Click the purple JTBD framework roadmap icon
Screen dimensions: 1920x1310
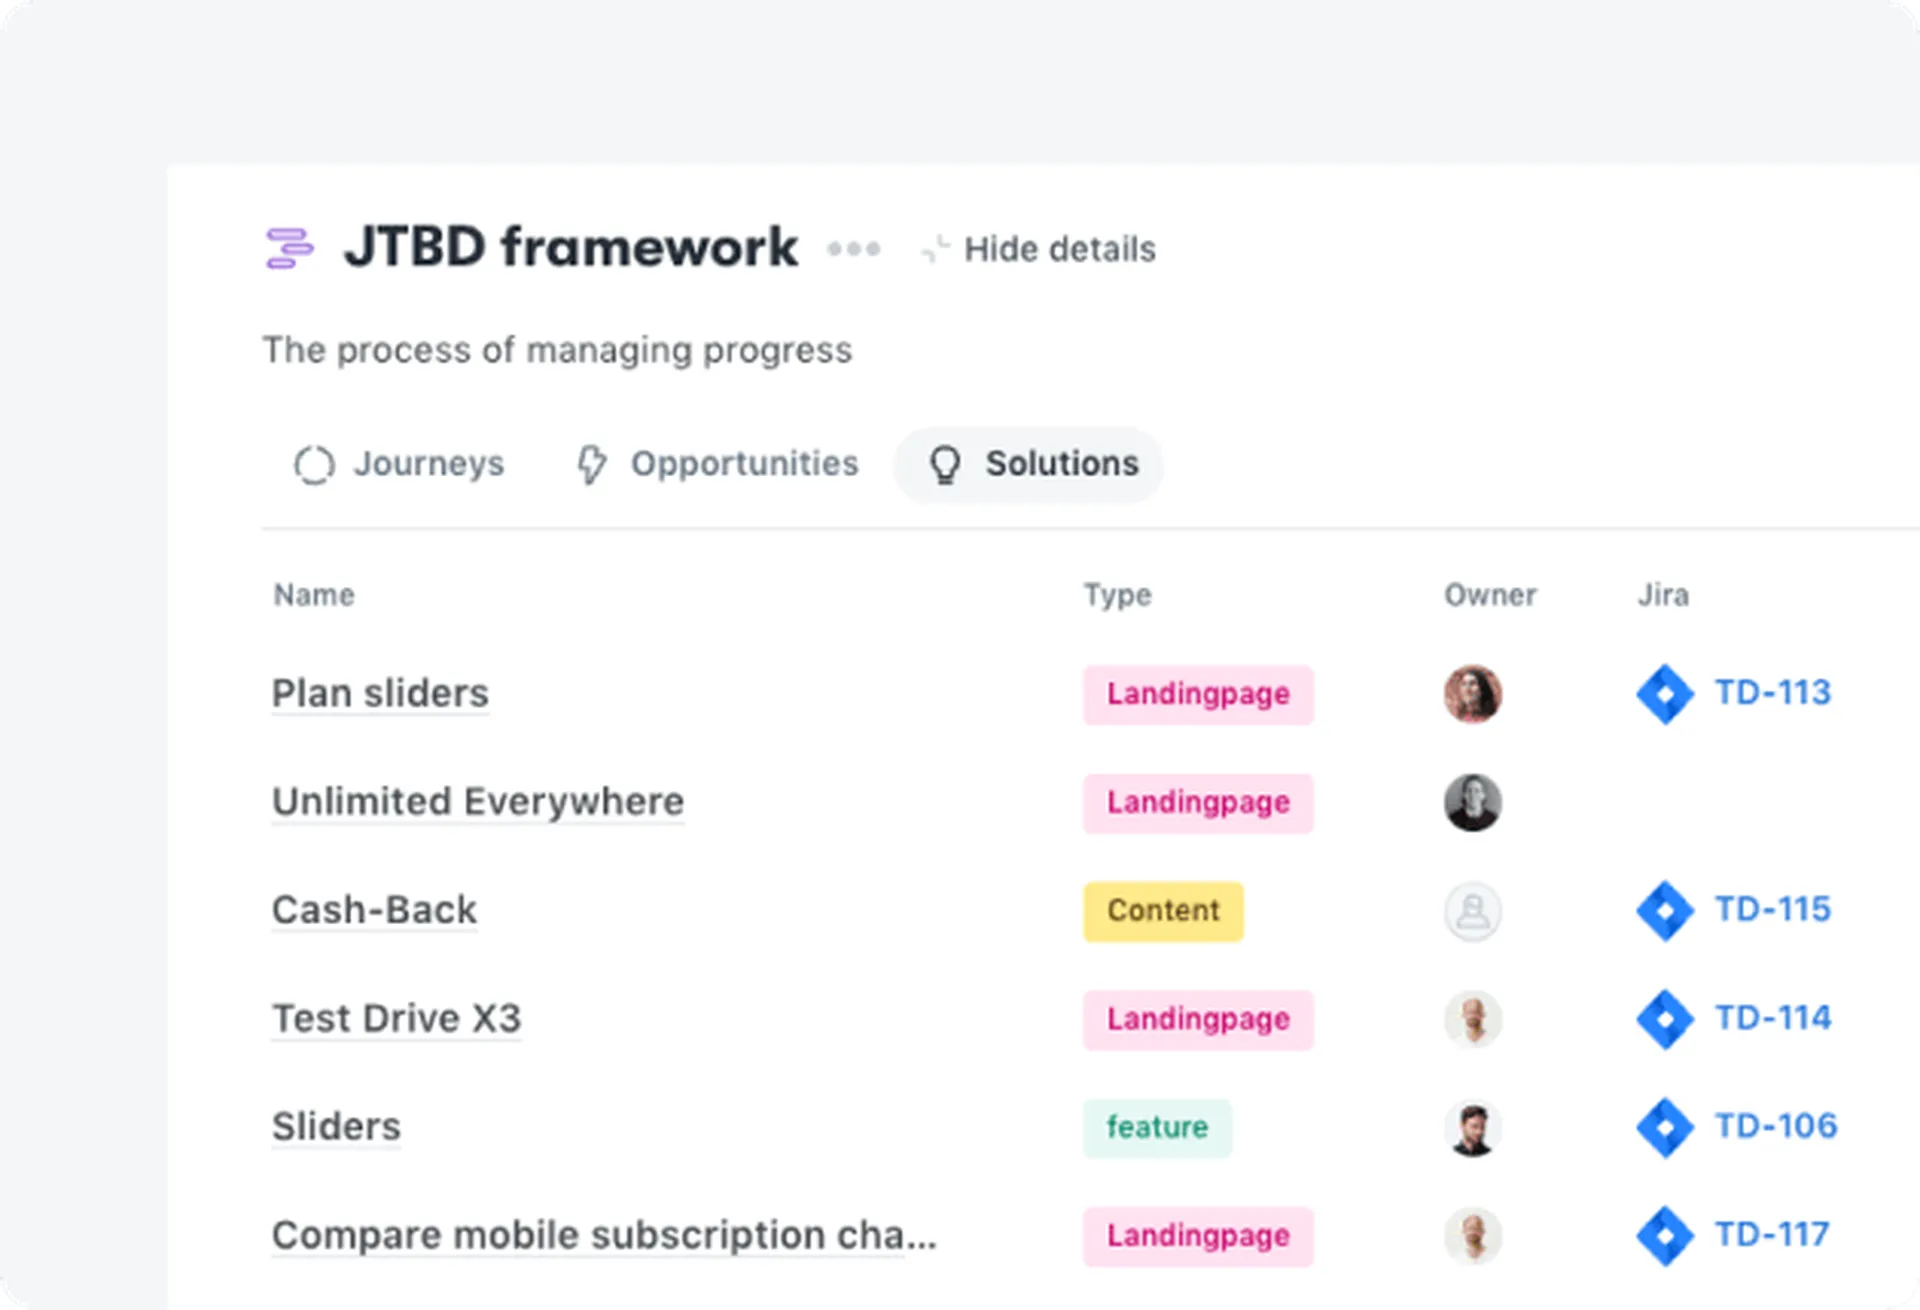pos(289,248)
